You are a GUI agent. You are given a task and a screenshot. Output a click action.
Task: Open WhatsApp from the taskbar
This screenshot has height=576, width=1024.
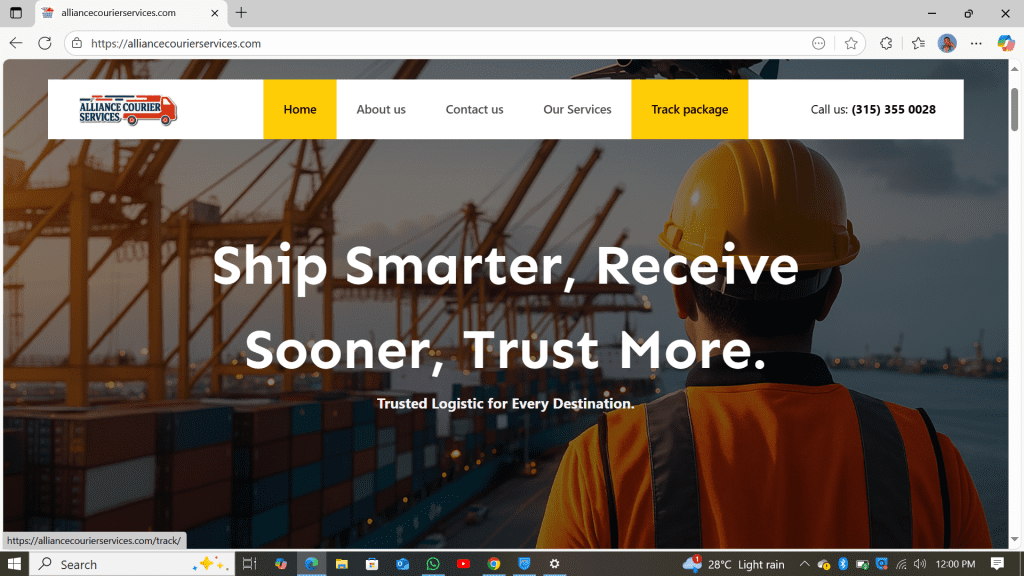(432, 564)
